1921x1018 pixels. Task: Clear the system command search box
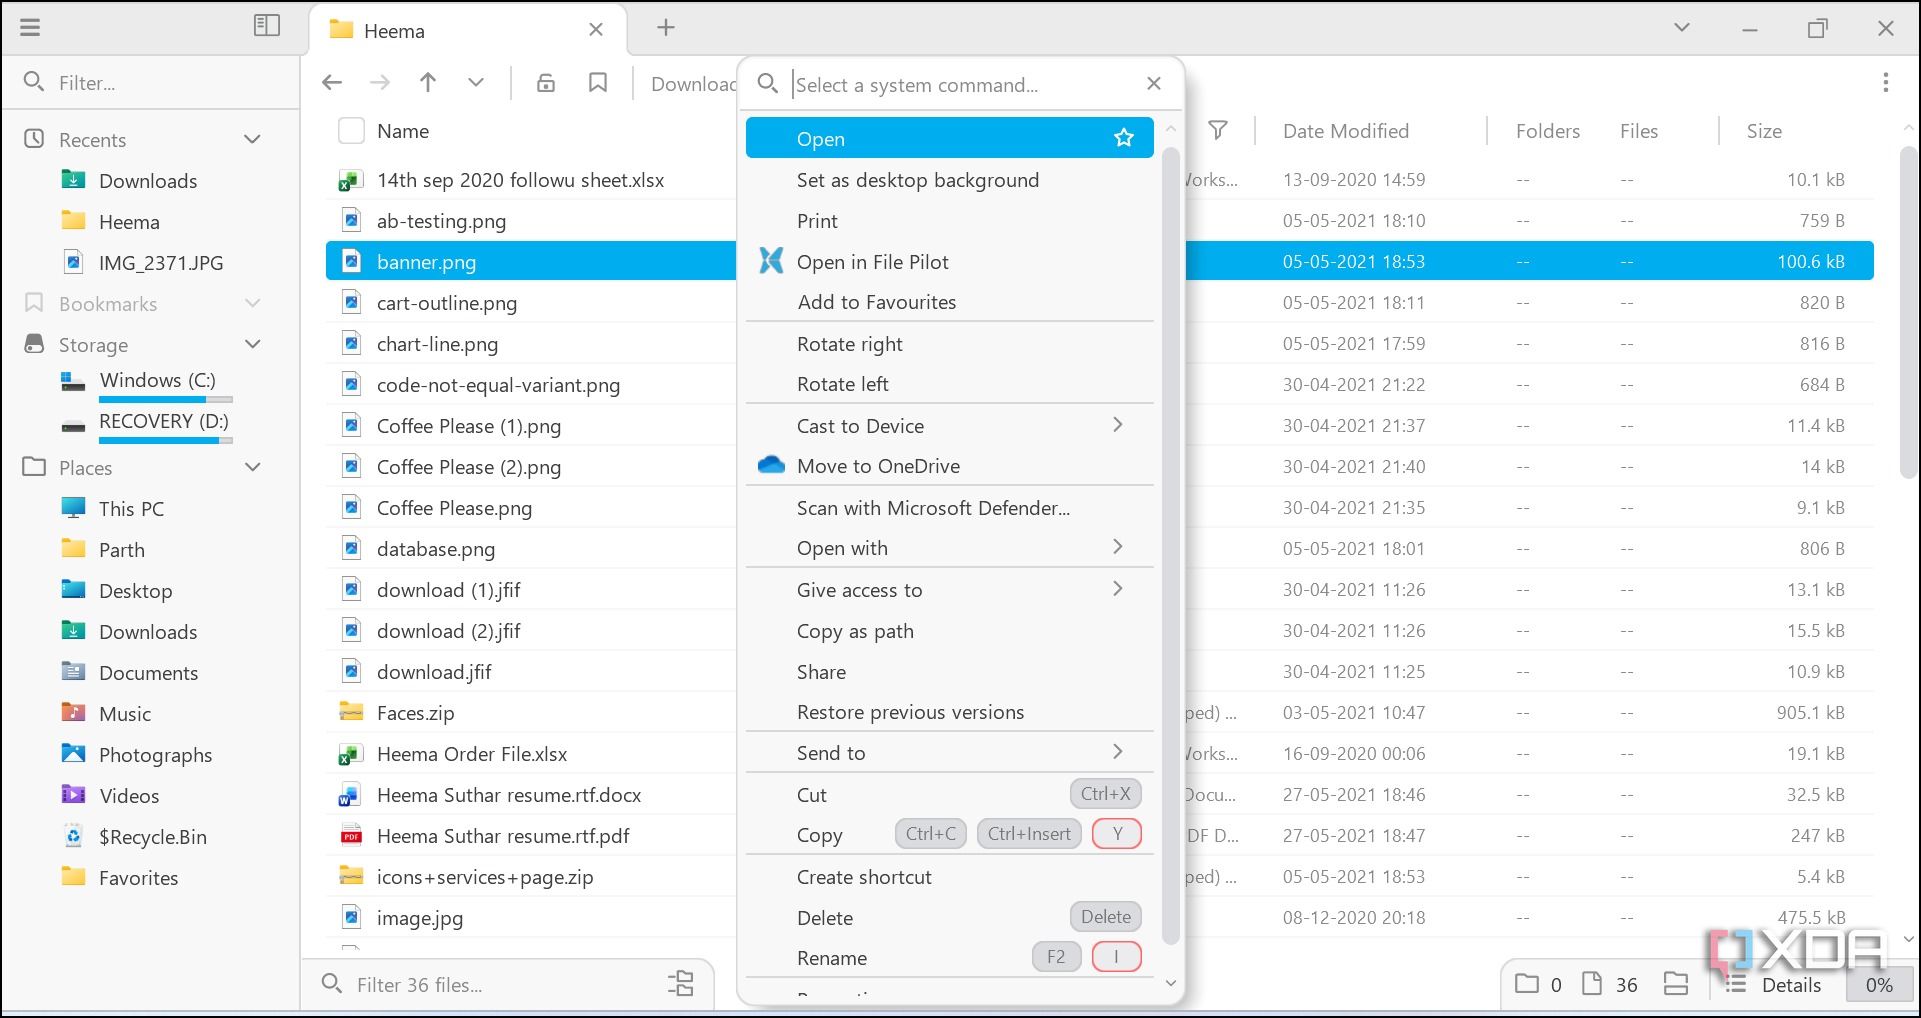[x=1154, y=84]
